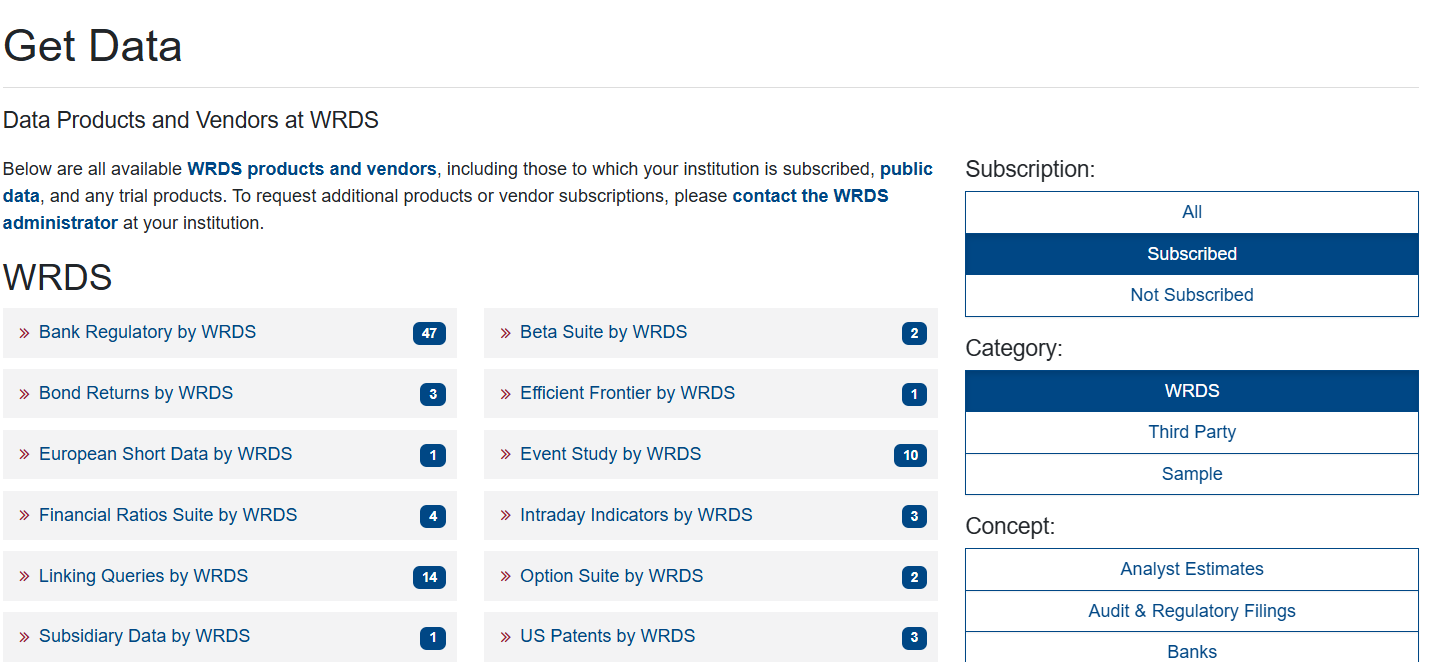1433x662 pixels.
Task: Open the WRDS products and vendors link
Action: click(x=311, y=169)
